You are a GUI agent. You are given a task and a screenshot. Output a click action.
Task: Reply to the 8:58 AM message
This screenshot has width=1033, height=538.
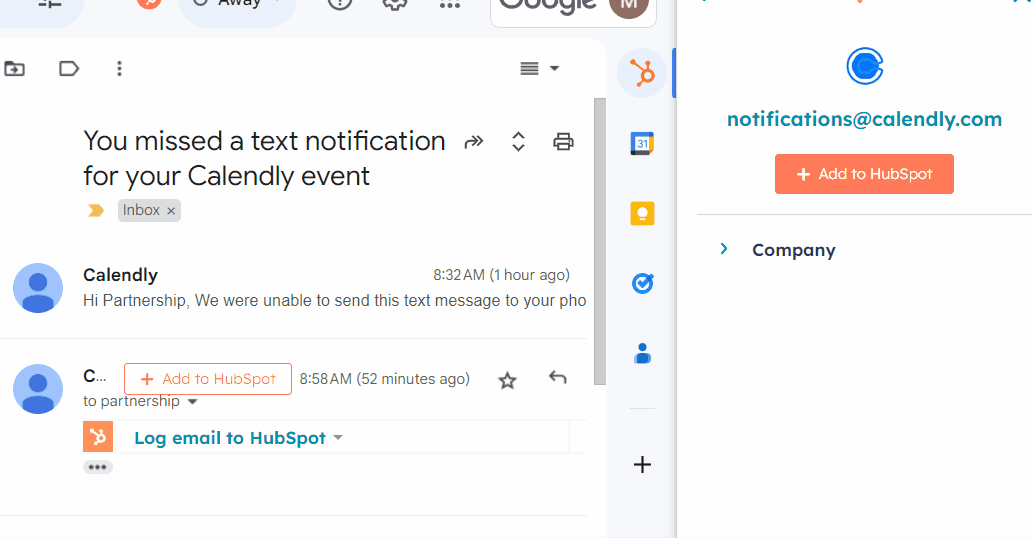(557, 377)
